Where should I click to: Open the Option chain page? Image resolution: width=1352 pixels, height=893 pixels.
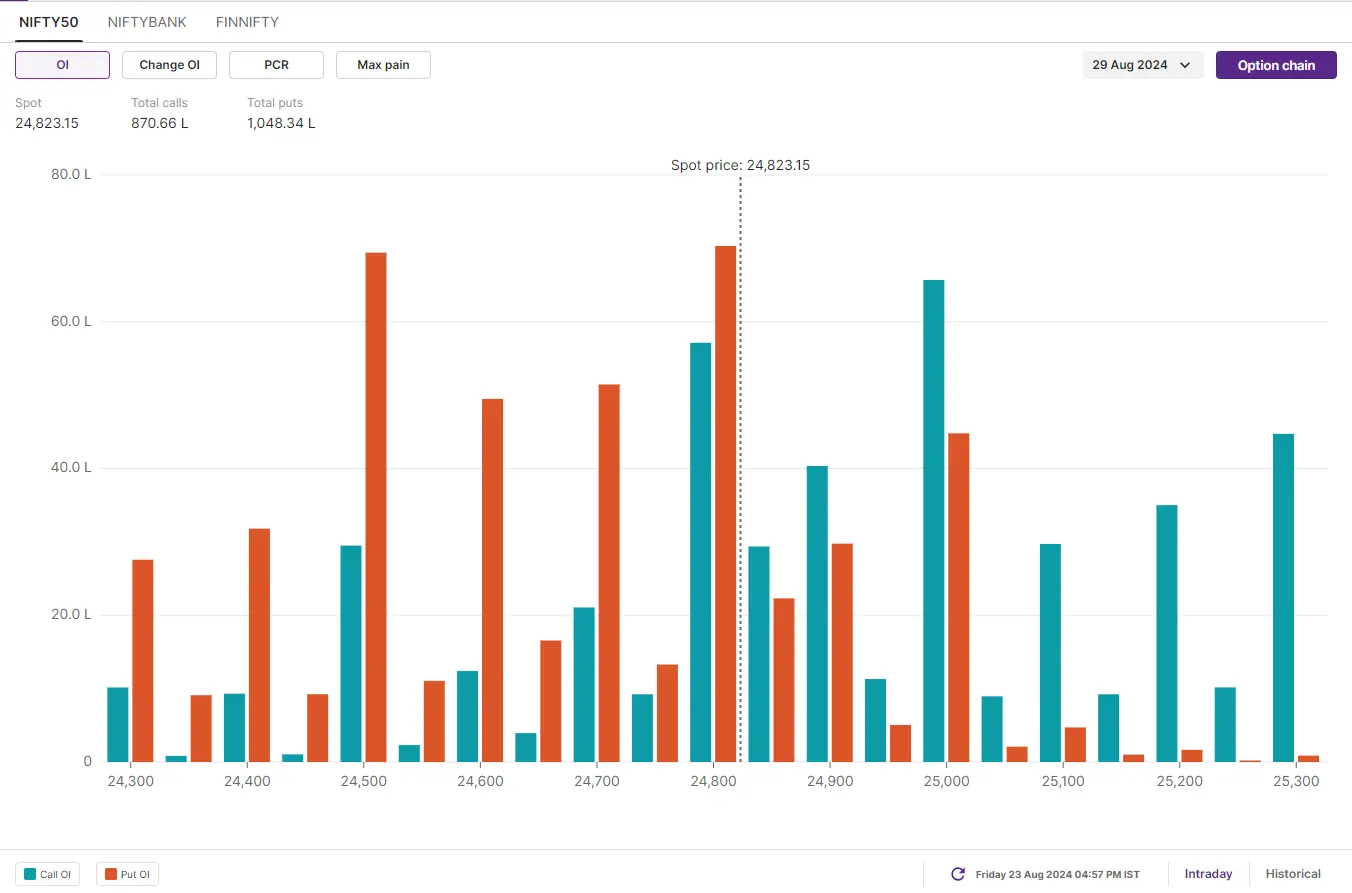[x=1276, y=65]
